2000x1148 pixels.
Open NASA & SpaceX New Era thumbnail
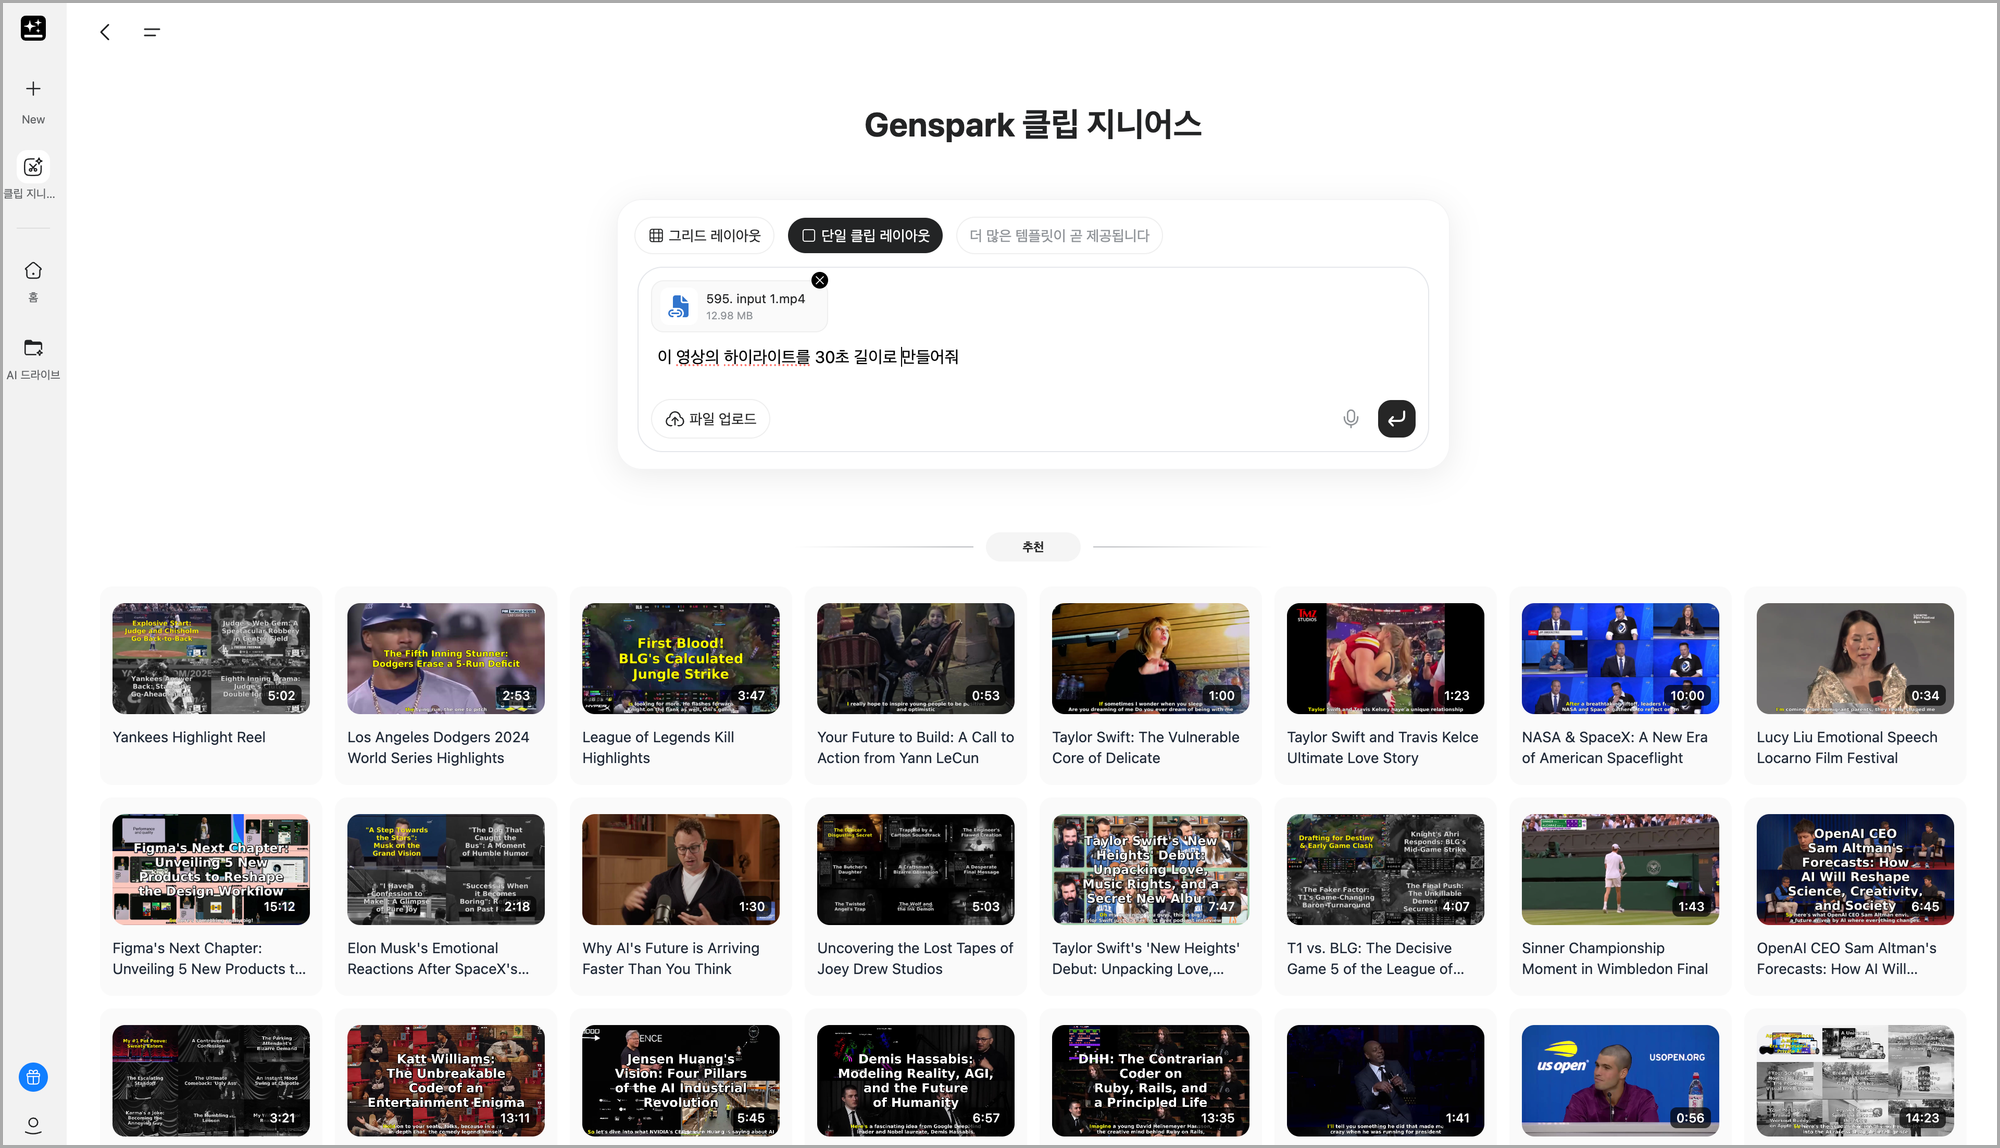pos(1621,658)
